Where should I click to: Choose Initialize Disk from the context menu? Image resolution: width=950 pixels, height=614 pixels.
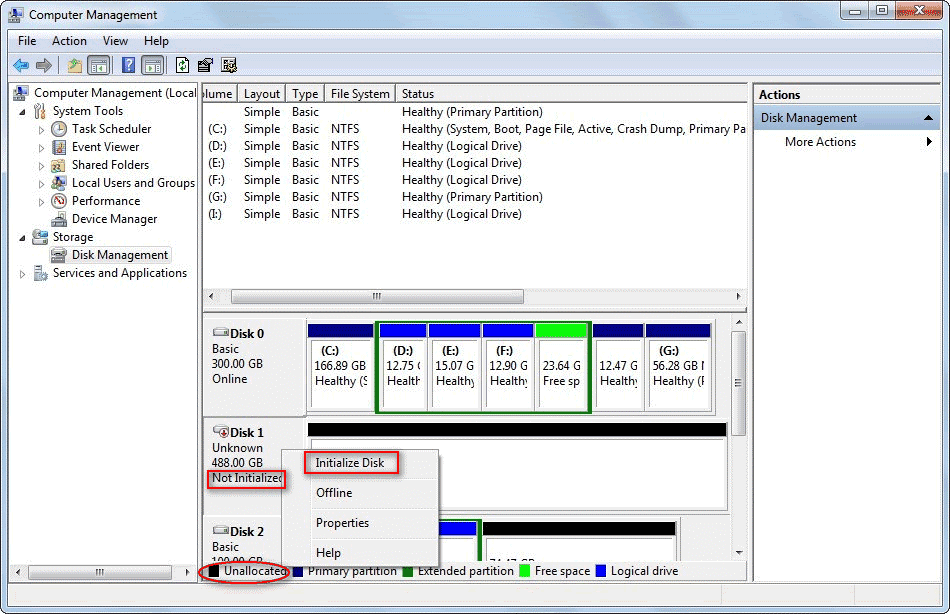[350, 462]
